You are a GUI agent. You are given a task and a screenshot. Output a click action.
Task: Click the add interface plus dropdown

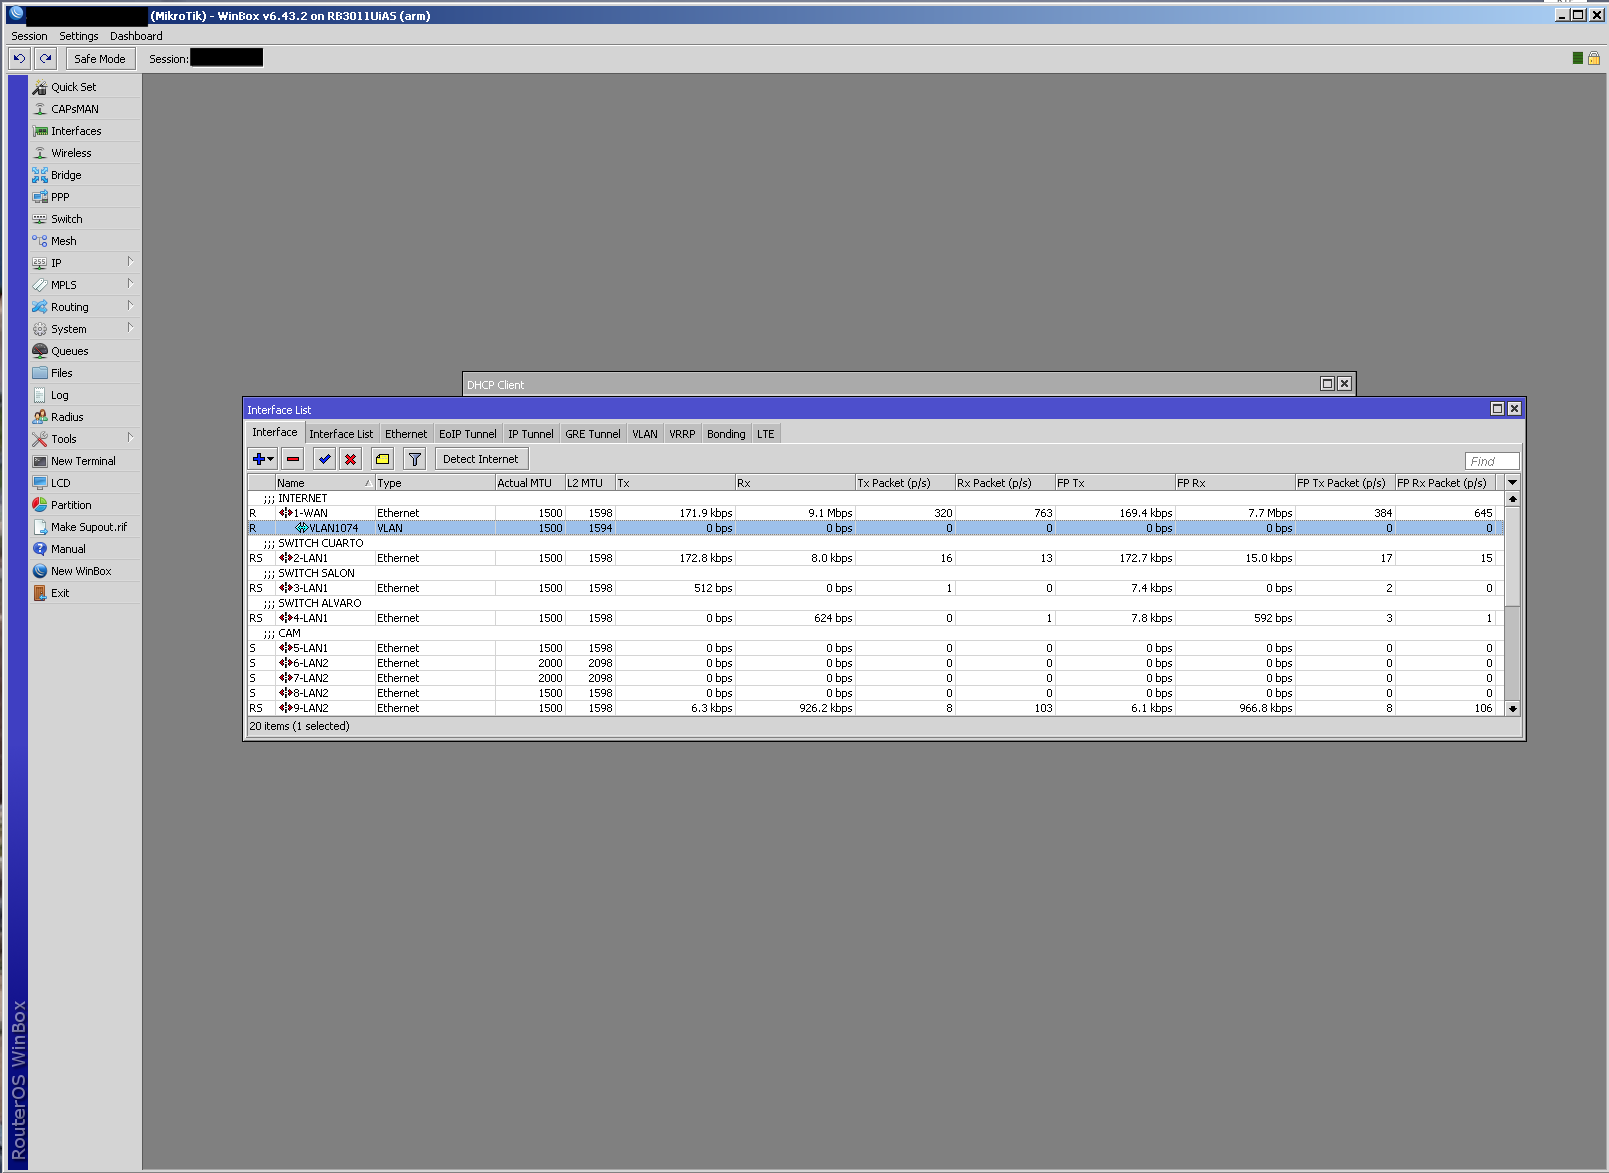pyautogui.click(x=262, y=459)
